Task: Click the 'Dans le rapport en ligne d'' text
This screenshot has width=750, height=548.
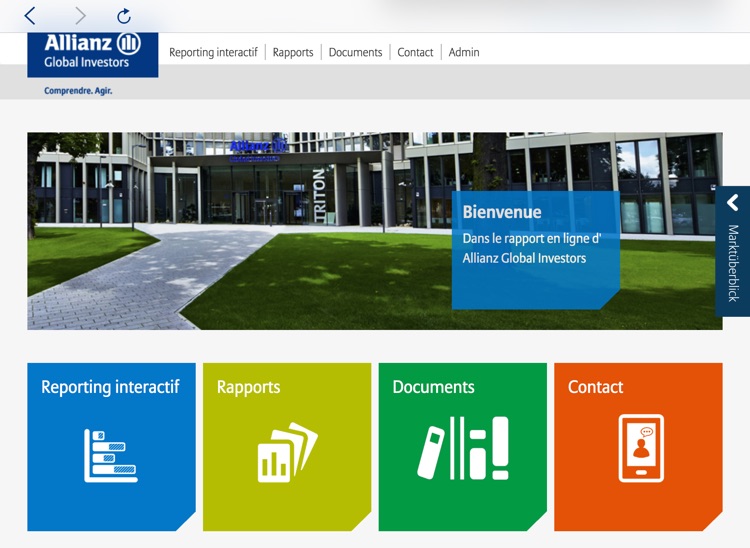Action: coord(532,239)
